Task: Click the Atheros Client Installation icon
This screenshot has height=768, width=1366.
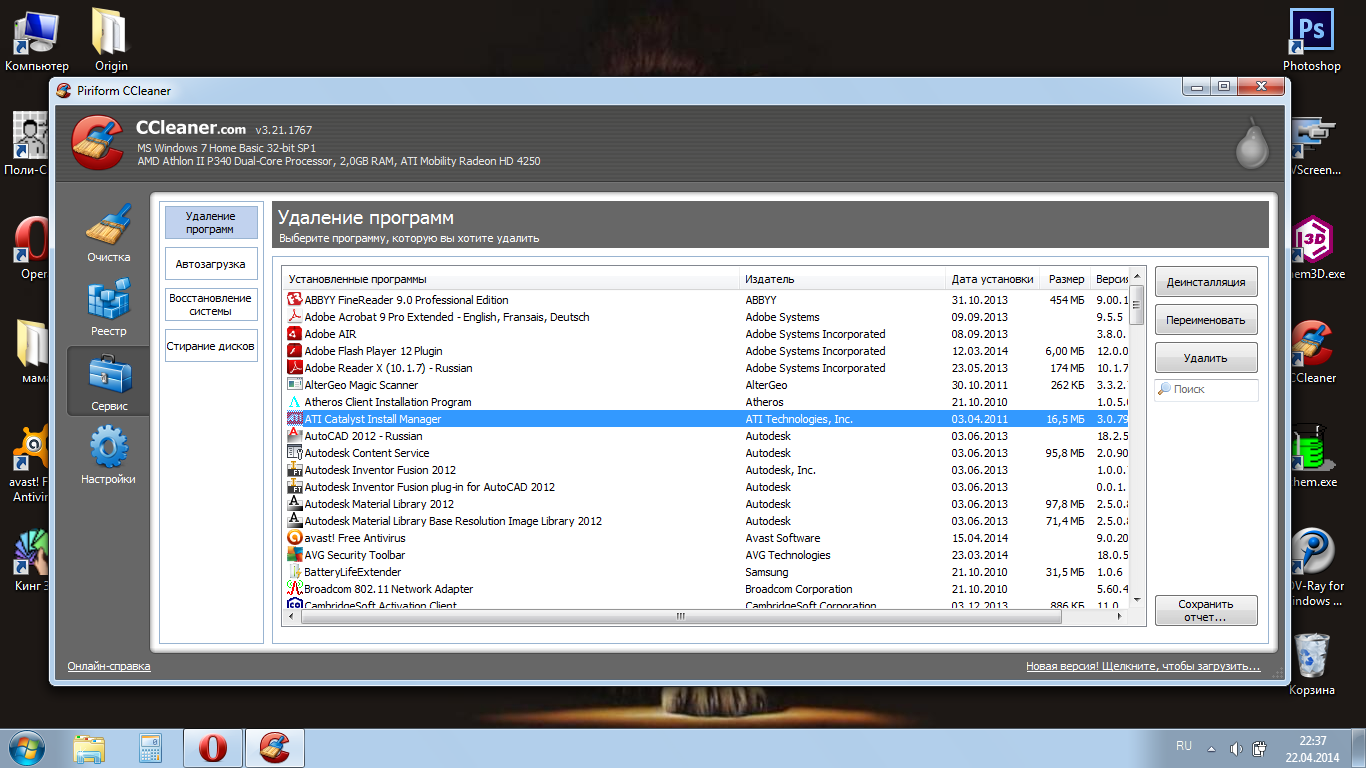Action: point(295,402)
